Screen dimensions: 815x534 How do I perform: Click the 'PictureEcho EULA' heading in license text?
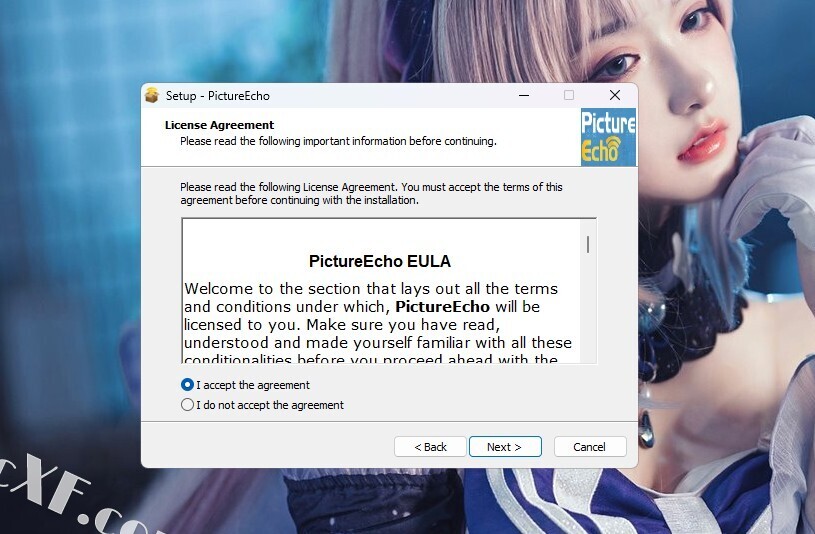(x=379, y=261)
